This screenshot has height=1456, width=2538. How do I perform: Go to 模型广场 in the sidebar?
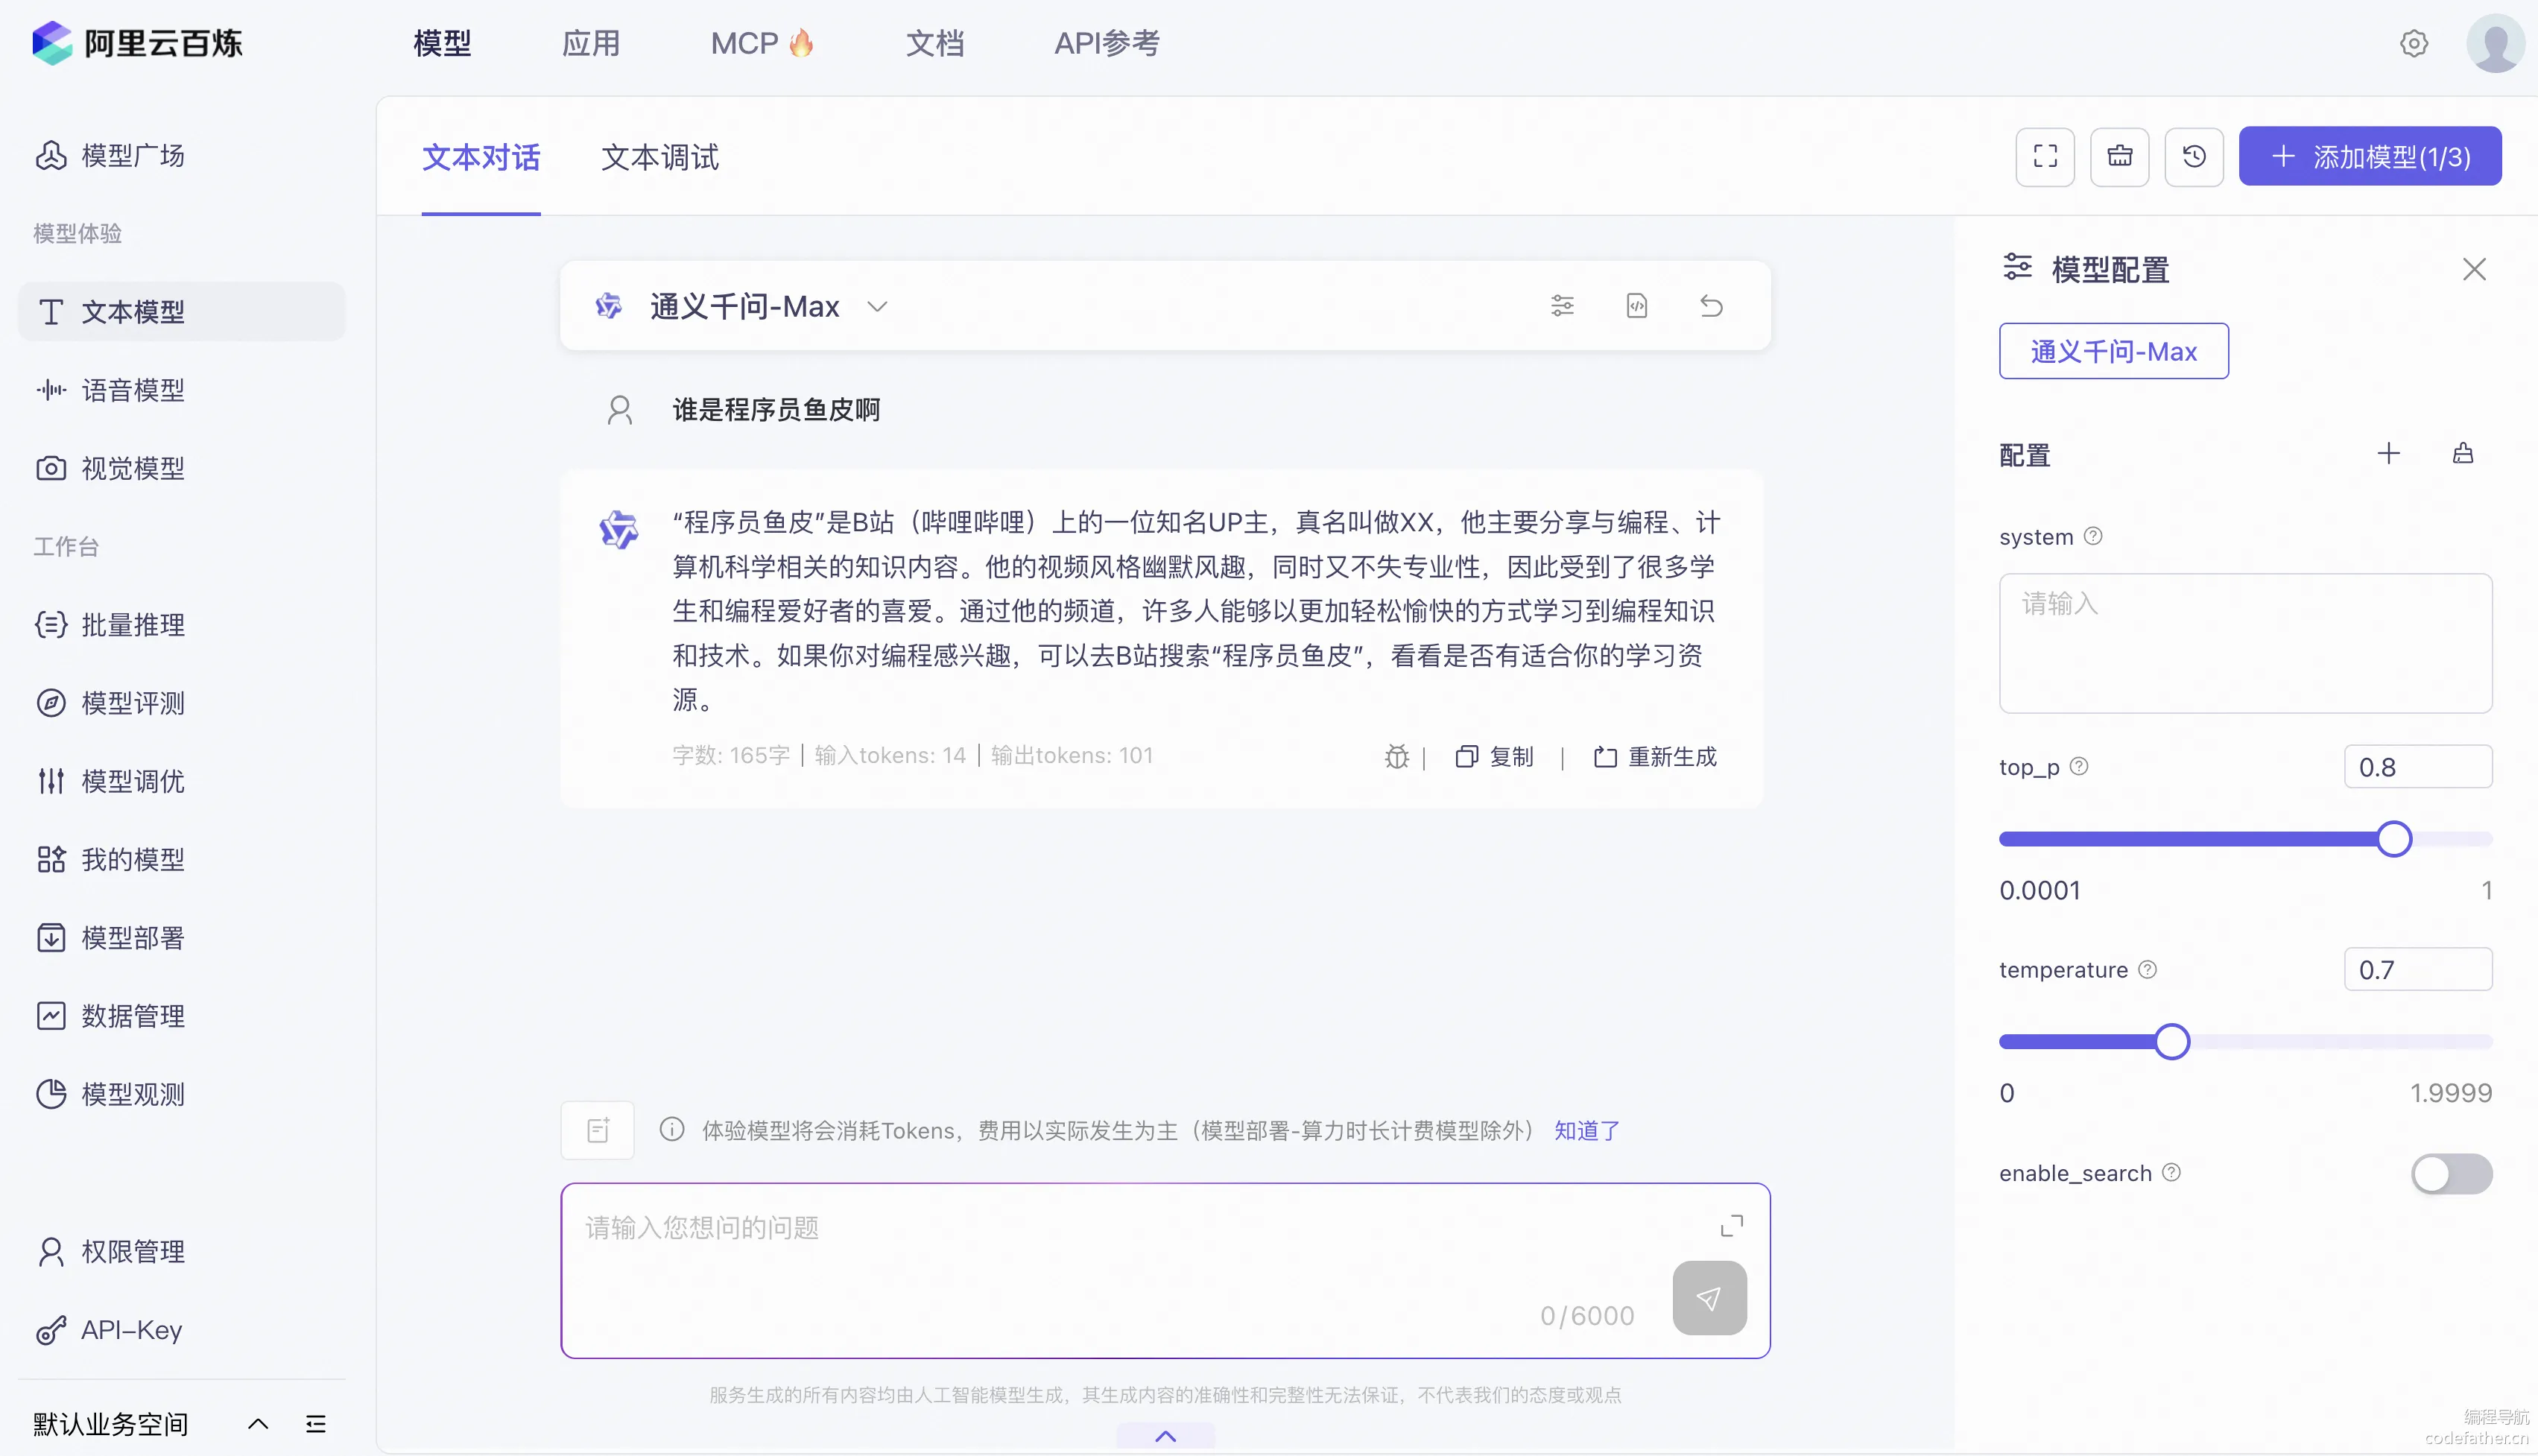point(182,155)
